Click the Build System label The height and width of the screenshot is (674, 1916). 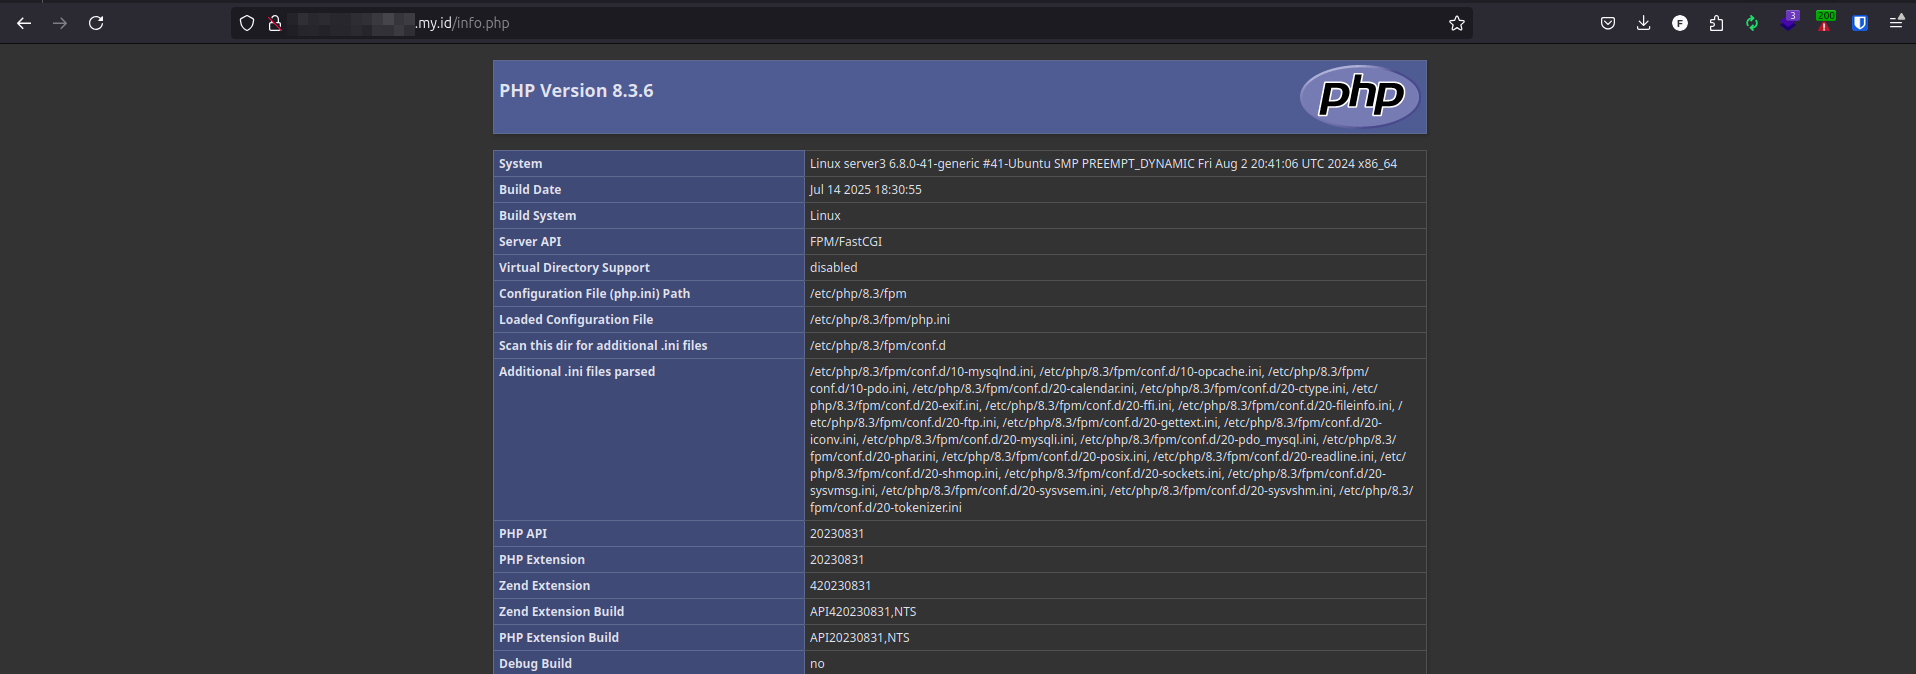tap(537, 216)
